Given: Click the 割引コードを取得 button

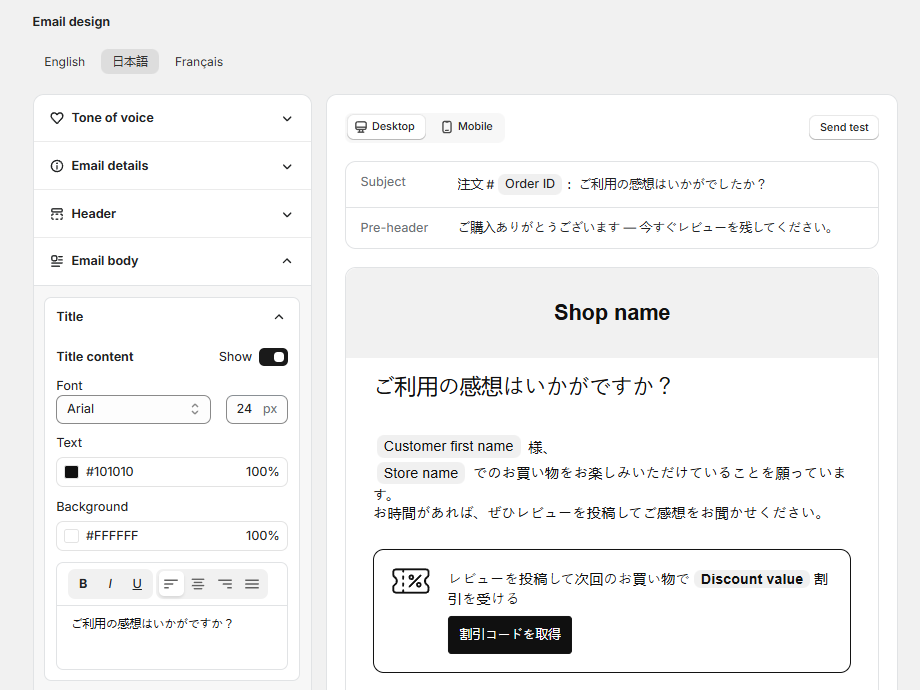Looking at the screenshot, I should pos(510,635).
